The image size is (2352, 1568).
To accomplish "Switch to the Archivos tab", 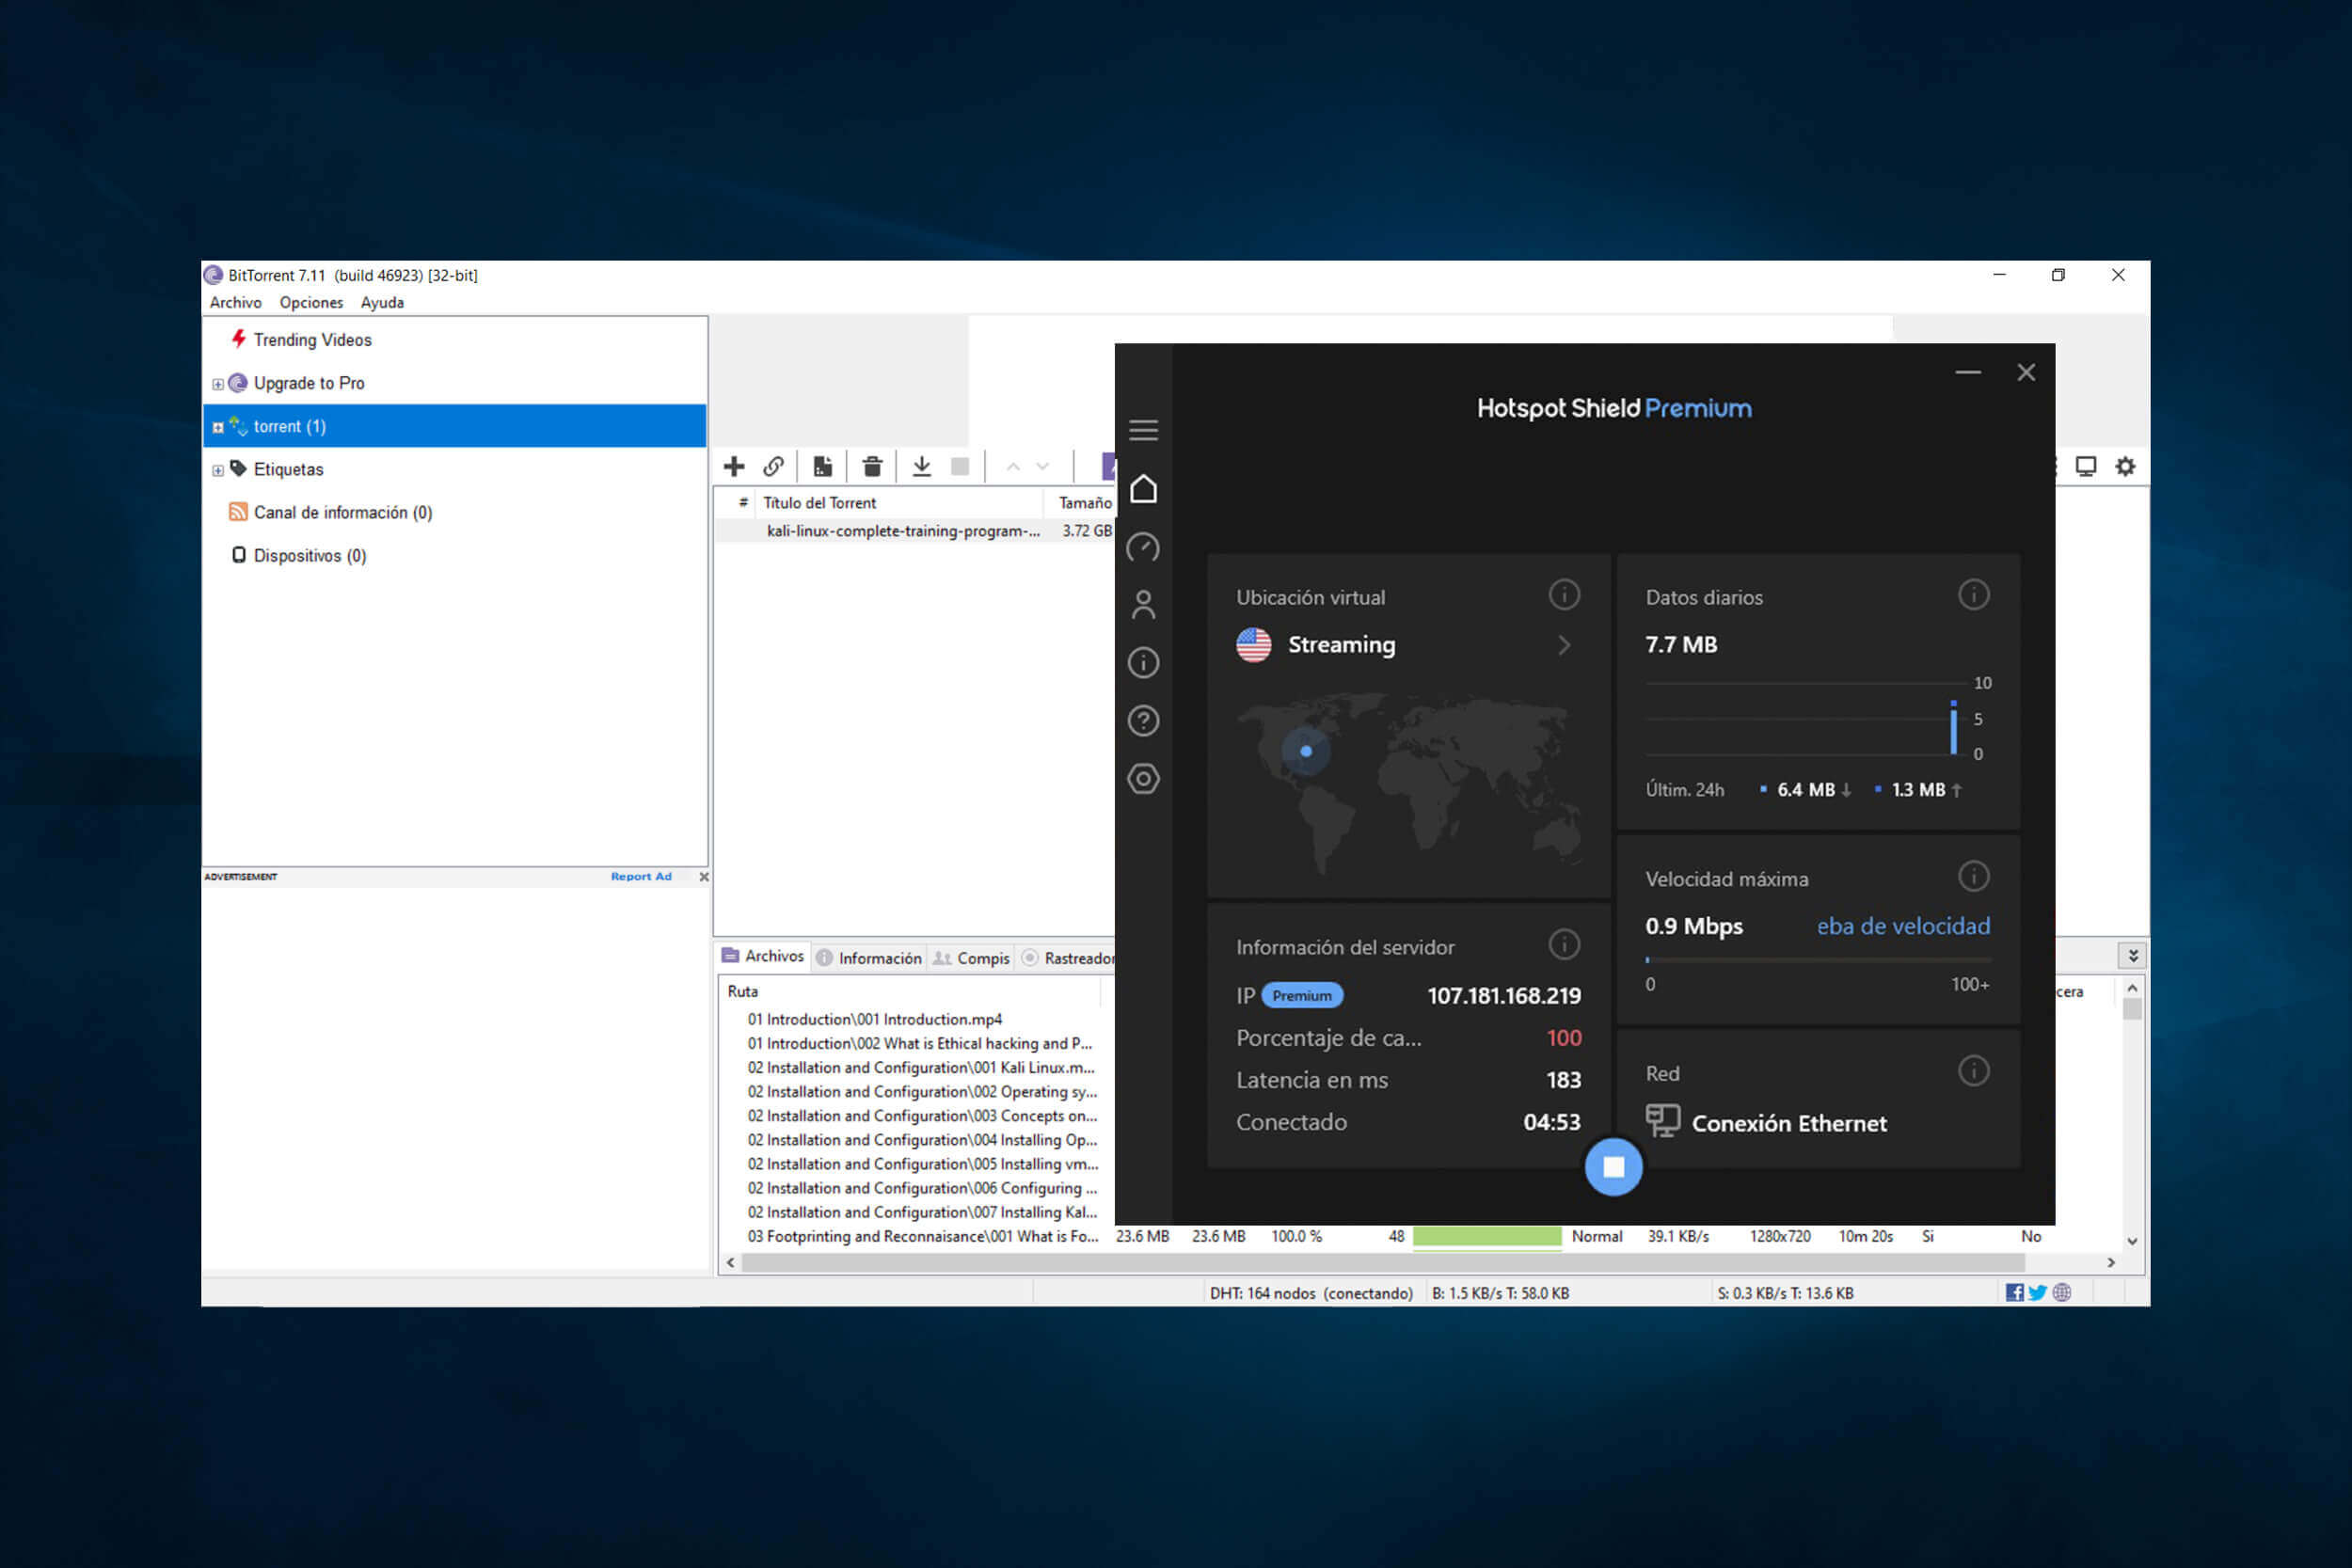I will click(763, 956).
